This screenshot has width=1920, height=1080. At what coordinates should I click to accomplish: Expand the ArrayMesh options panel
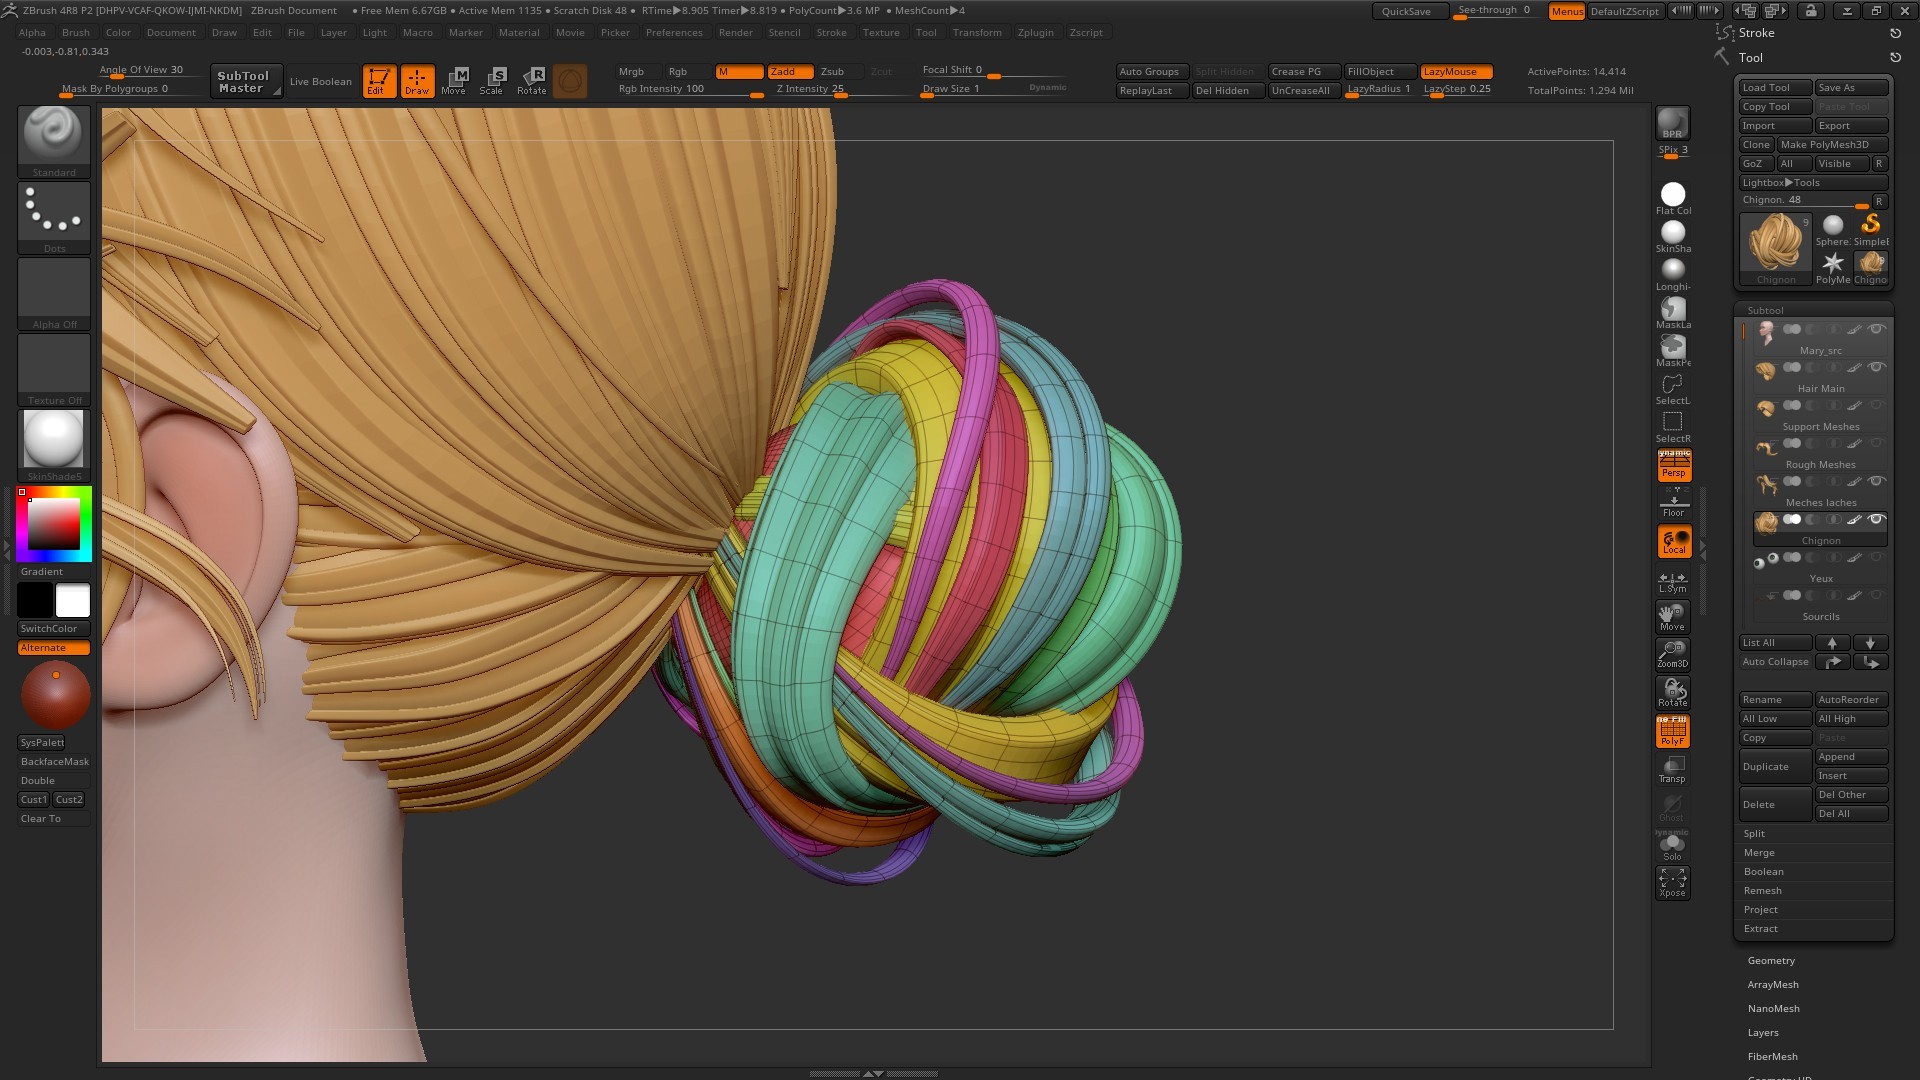[1772, 984]
